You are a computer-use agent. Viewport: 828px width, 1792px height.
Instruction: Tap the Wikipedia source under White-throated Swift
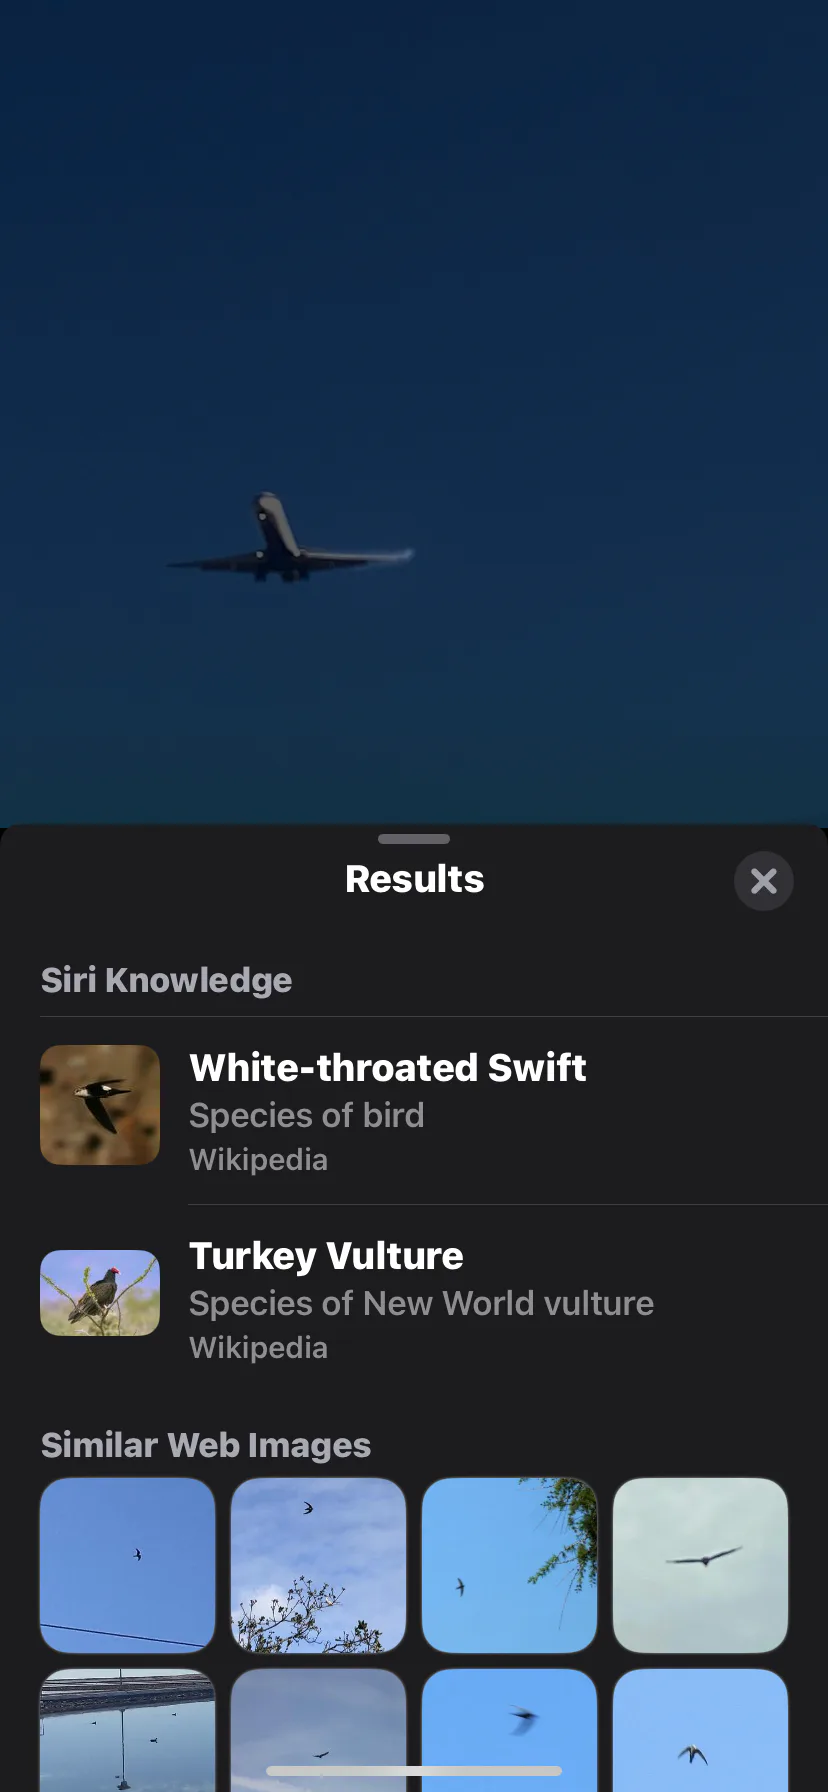coord(258,1160)
